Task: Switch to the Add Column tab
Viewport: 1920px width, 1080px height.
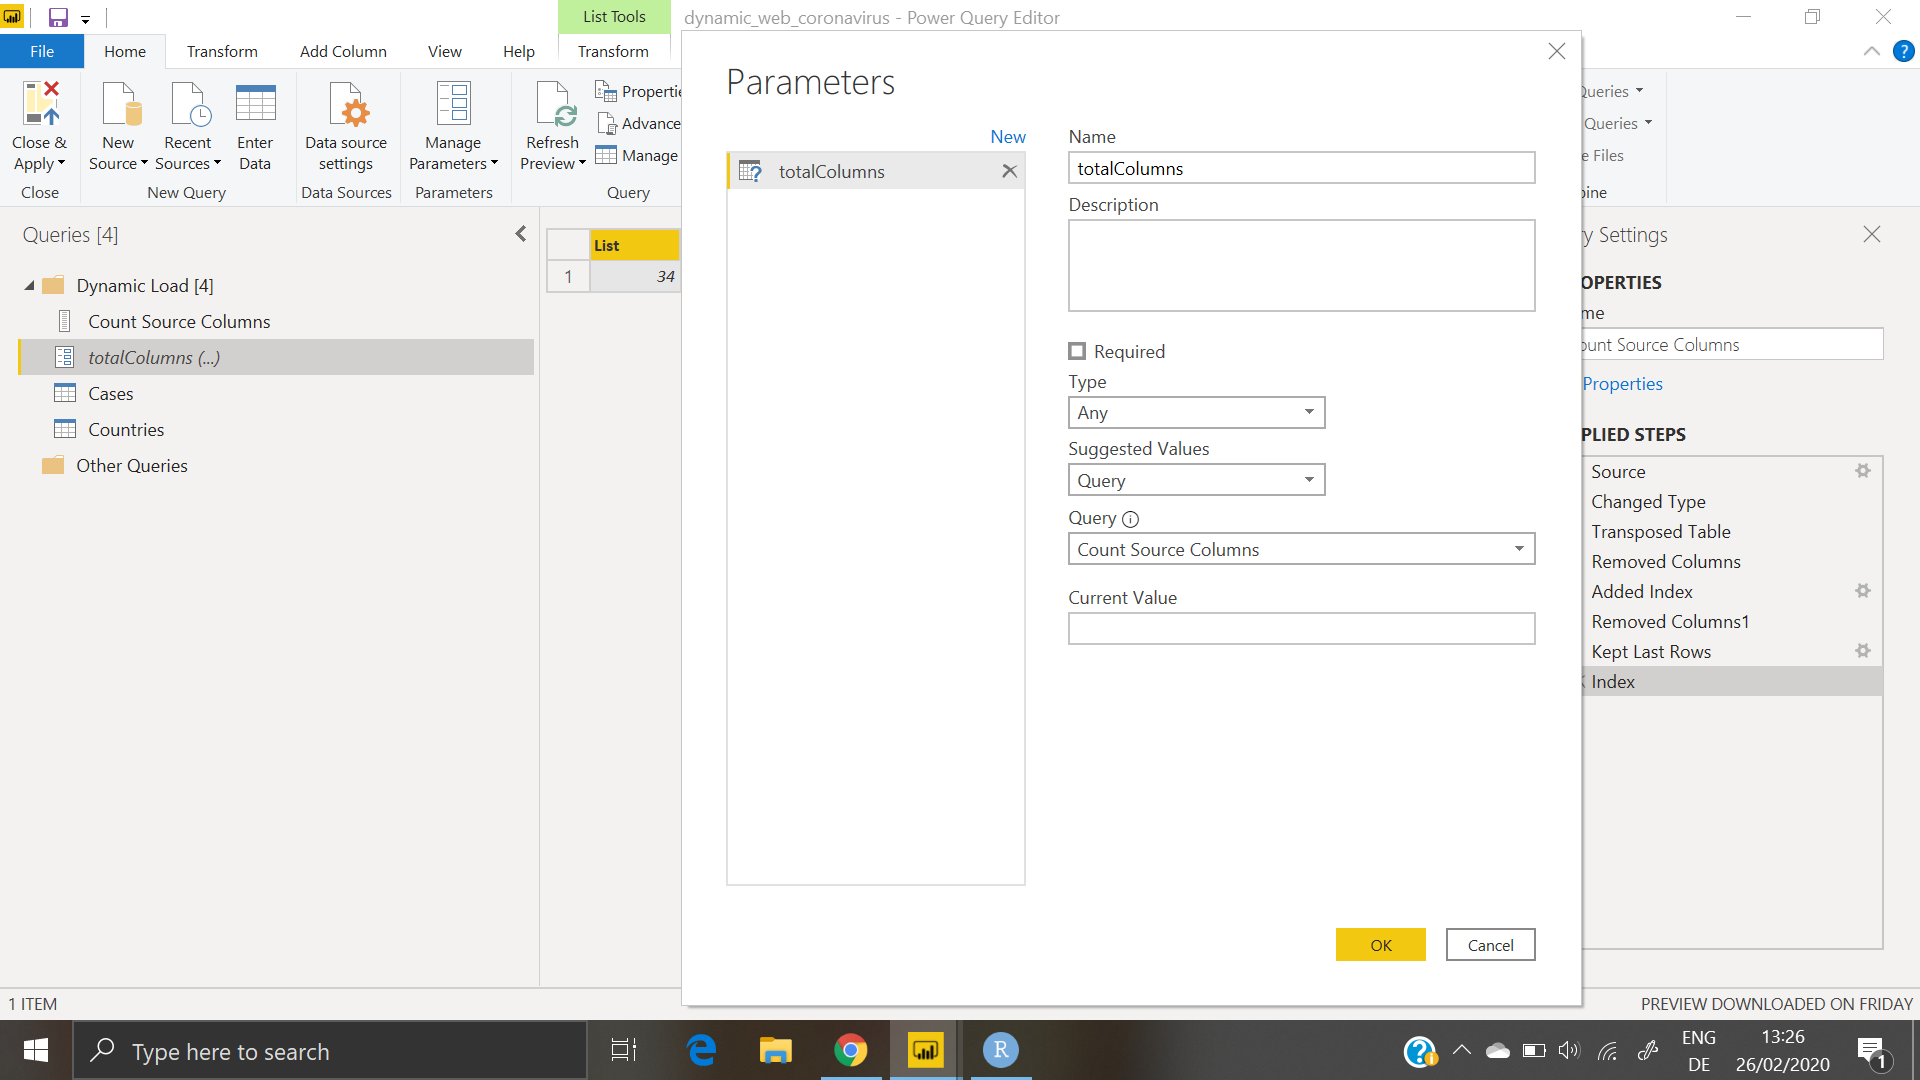Action: click(343, 51)
